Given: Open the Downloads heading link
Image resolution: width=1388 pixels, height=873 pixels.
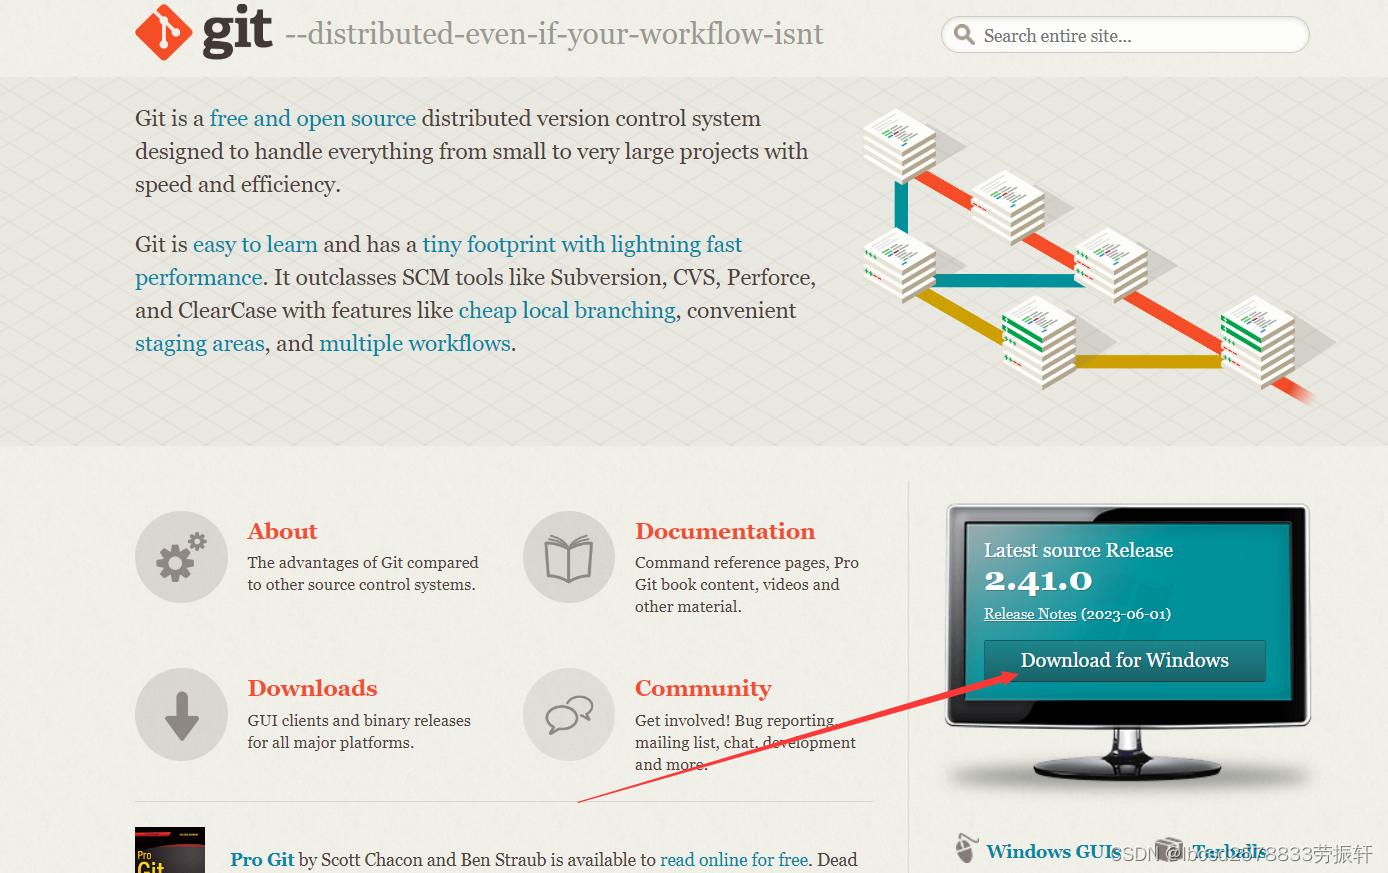Looking at the screenshot, I should click(x=312, y=688).
